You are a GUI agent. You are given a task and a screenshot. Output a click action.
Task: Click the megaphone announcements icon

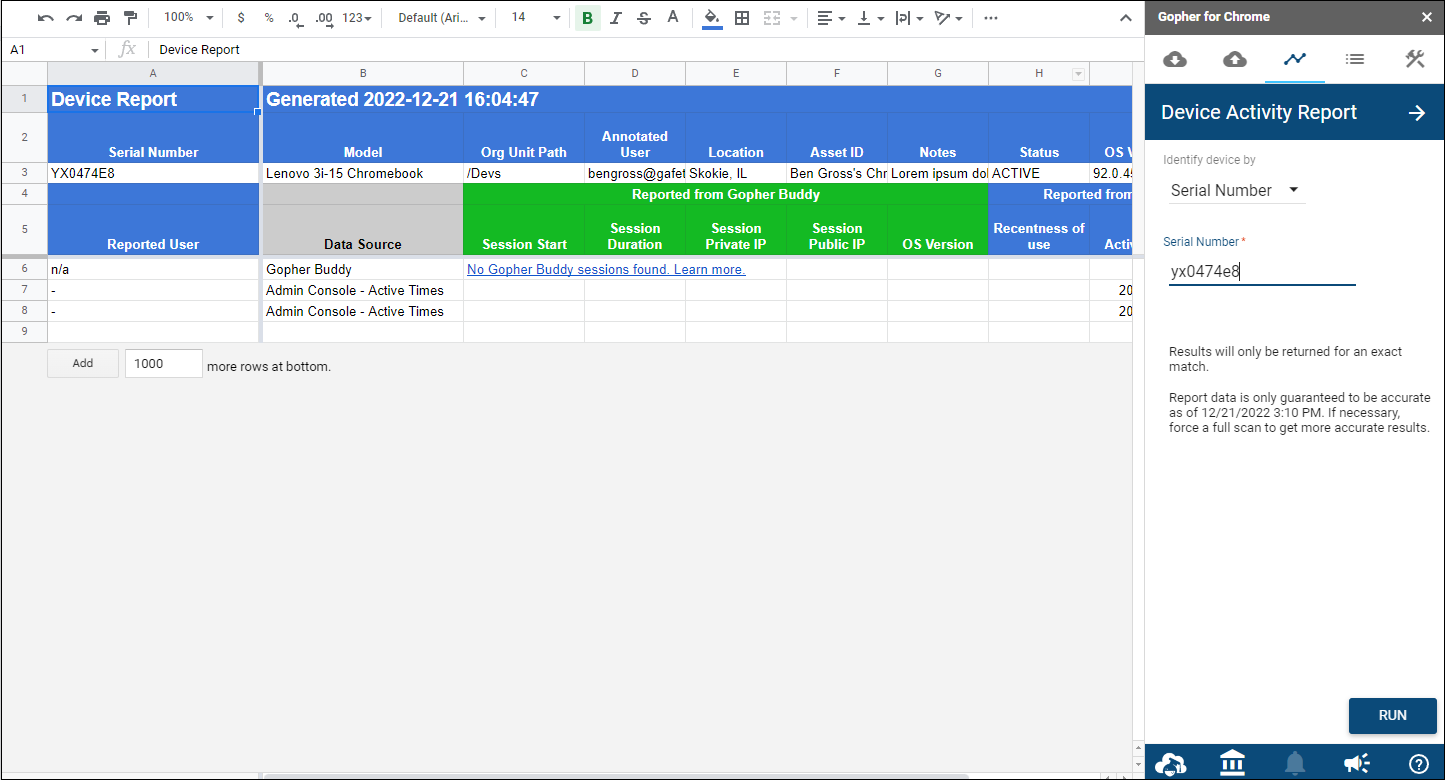pos(1356,764)
